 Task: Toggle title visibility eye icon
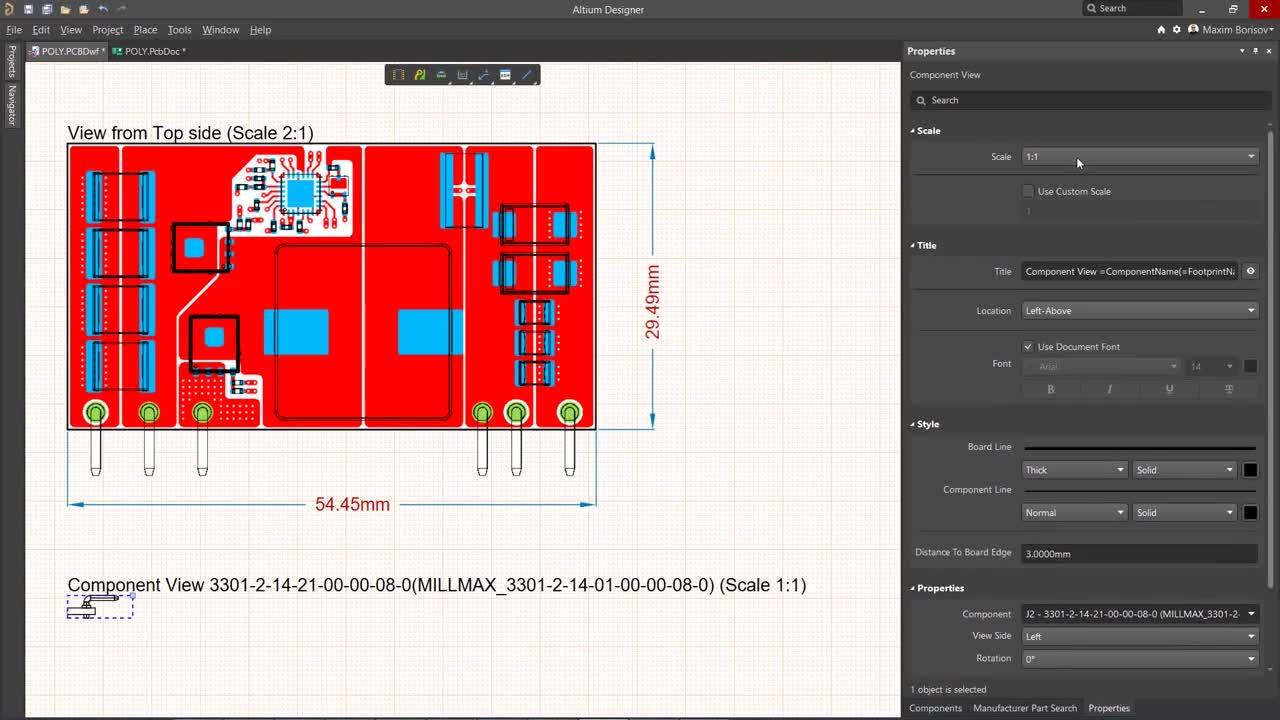(x=1250, y=271)
